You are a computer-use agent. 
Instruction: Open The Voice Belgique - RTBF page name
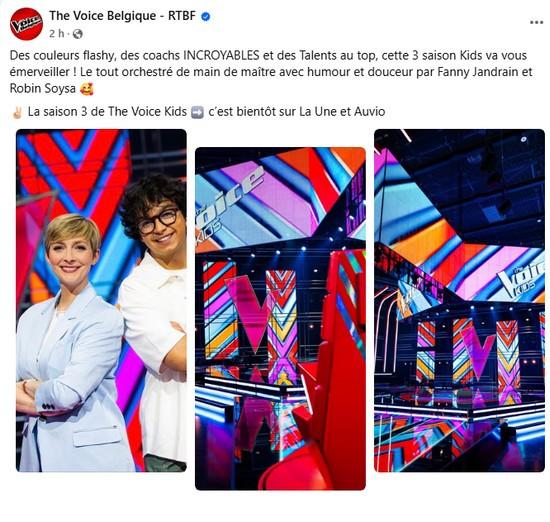point(122,16)
